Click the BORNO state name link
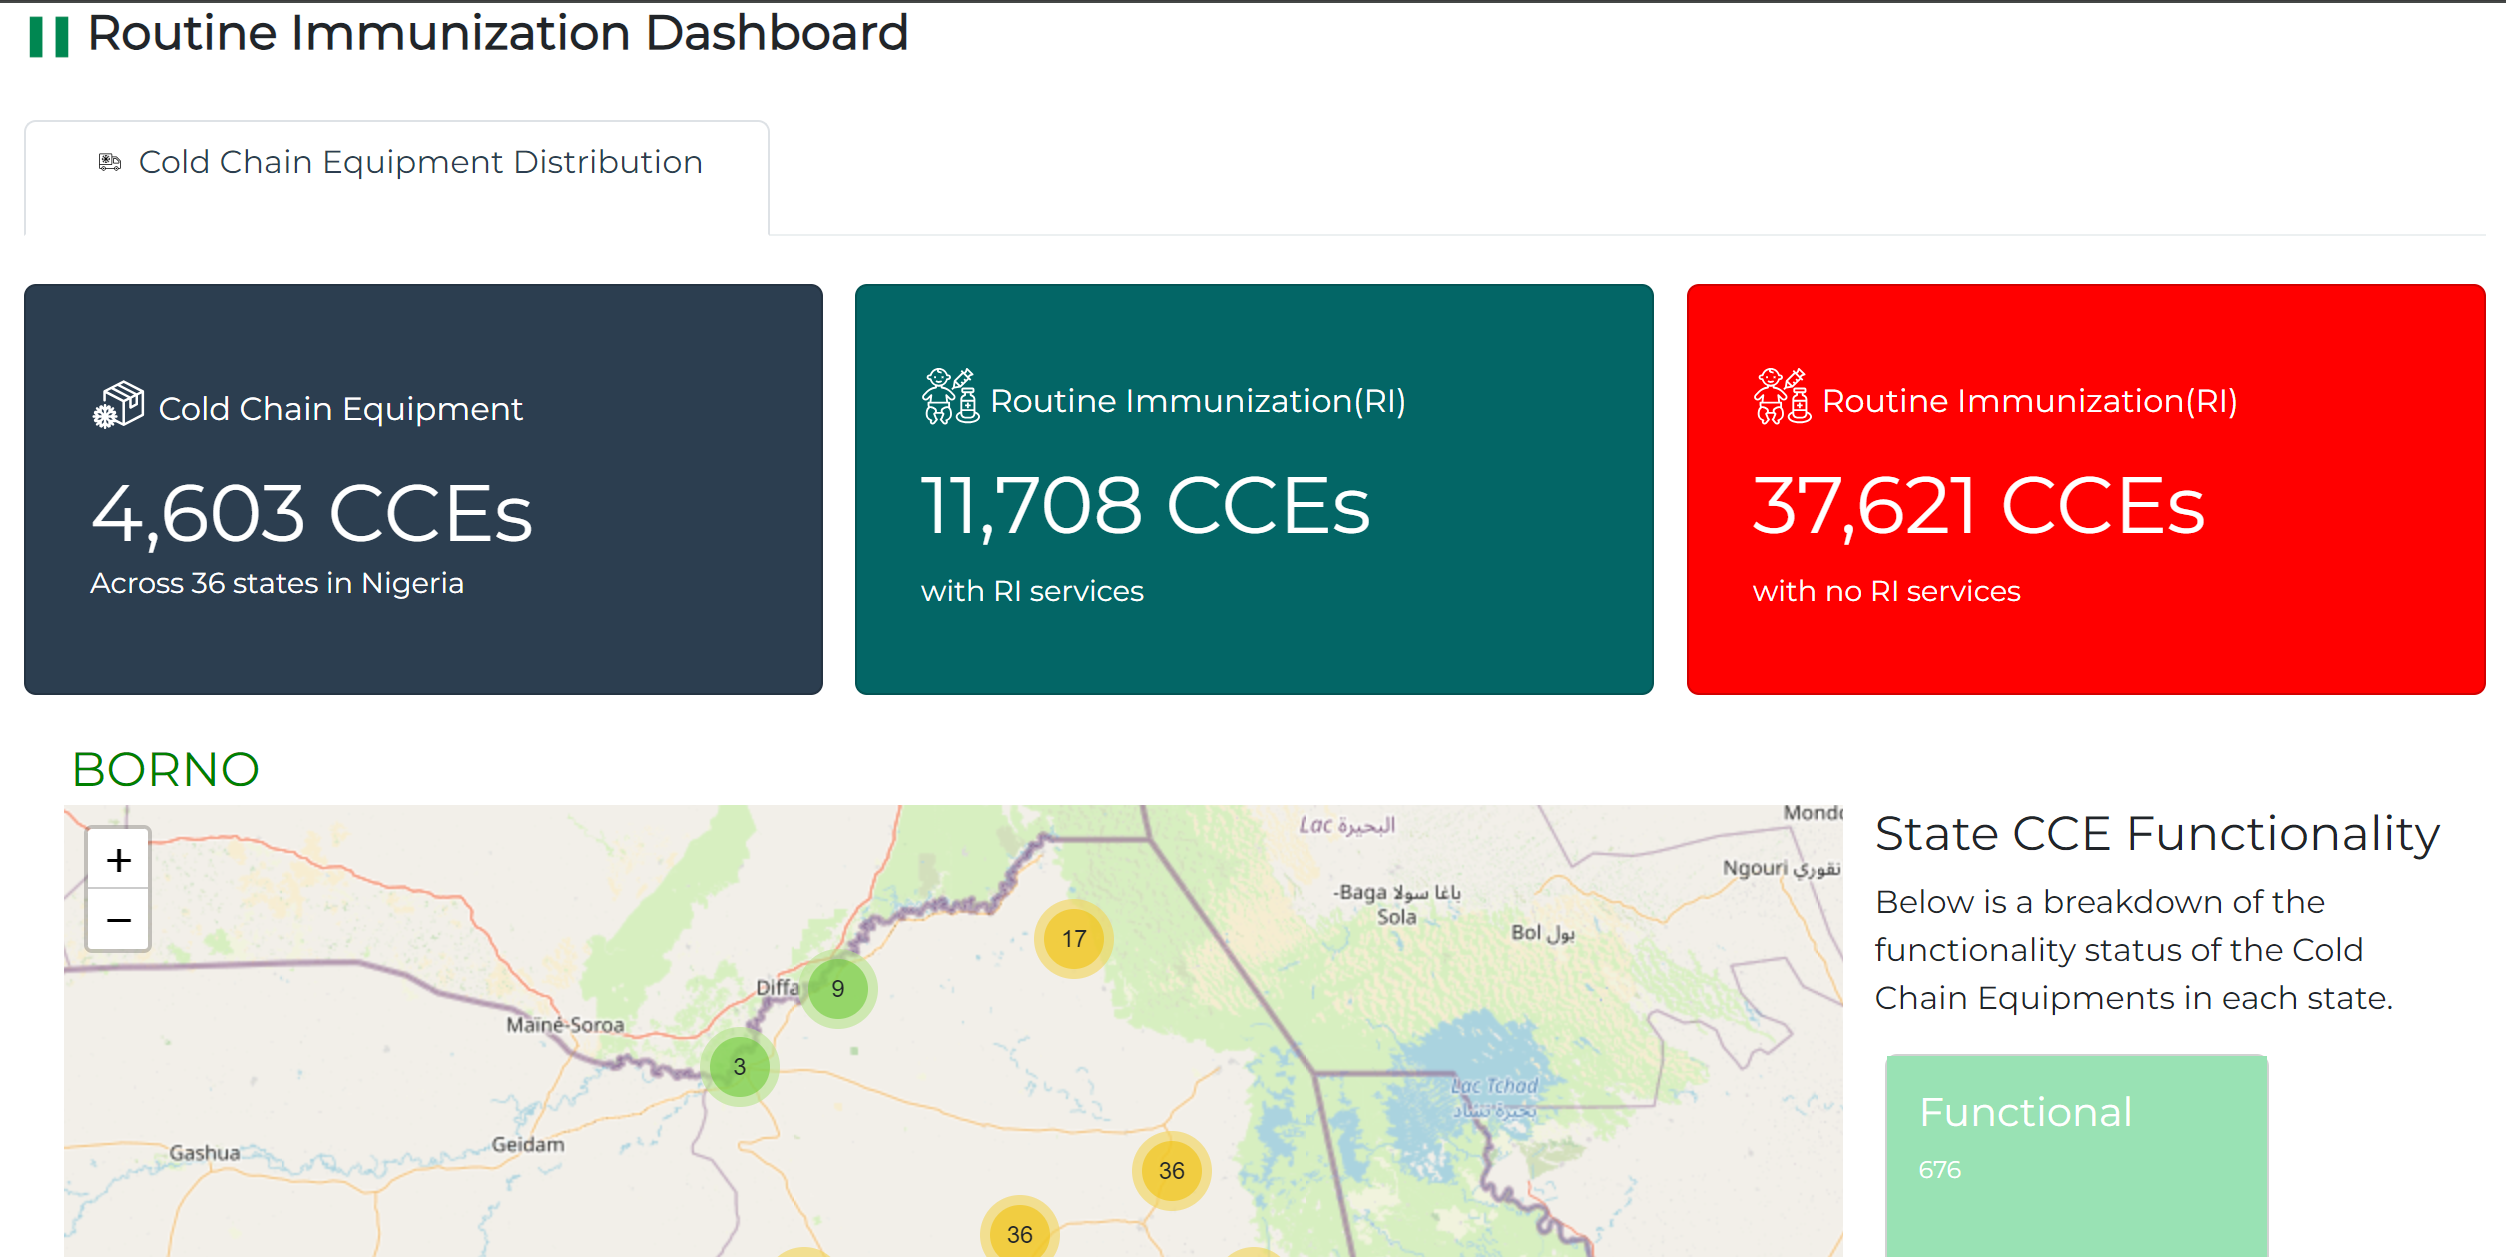The height and width of the screenshot is (1258, 2506). coord(165,769)
